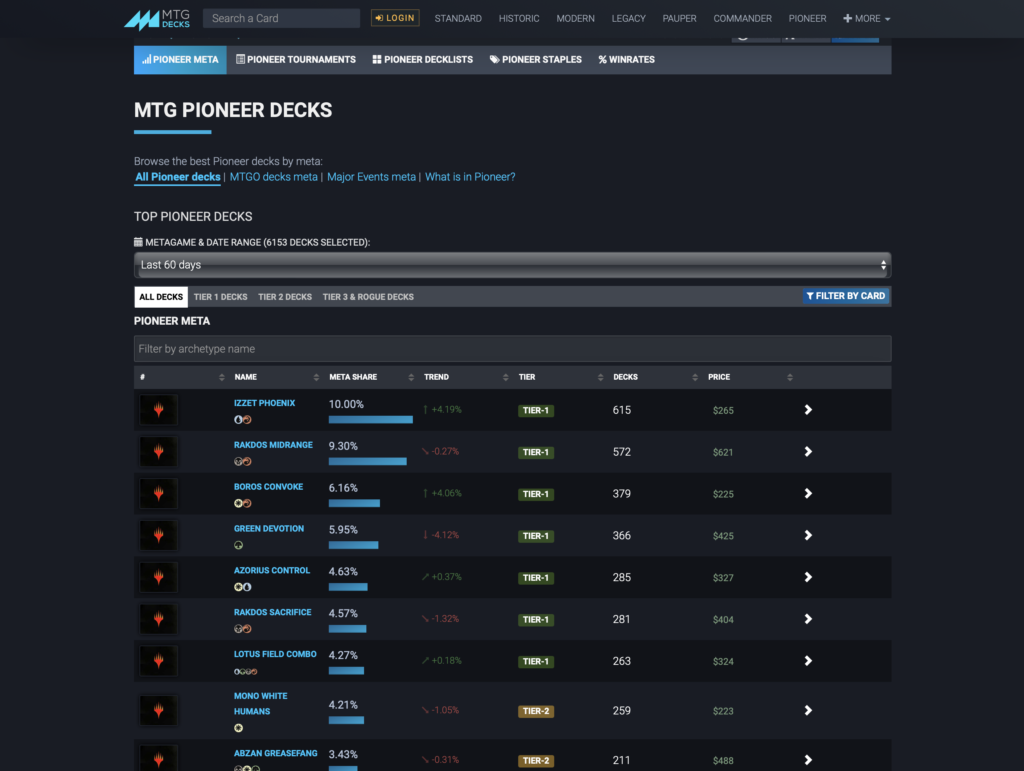This screenshot has height=771, width=1024.
Task: Open What is in Pioneer link
Action: (x=470, y=177)
